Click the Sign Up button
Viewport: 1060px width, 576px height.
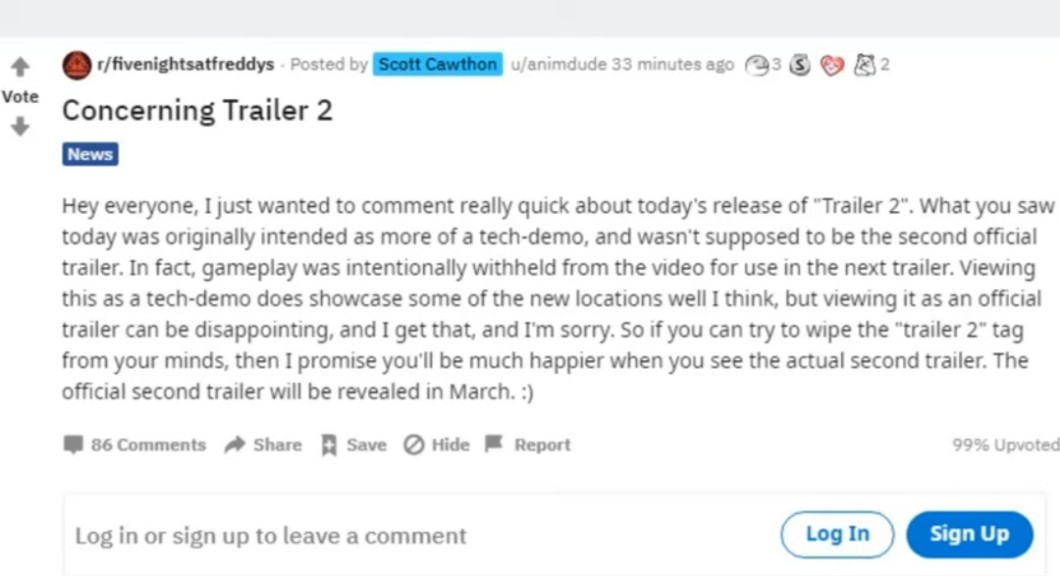pyautogui.click(x=969, y=534)
